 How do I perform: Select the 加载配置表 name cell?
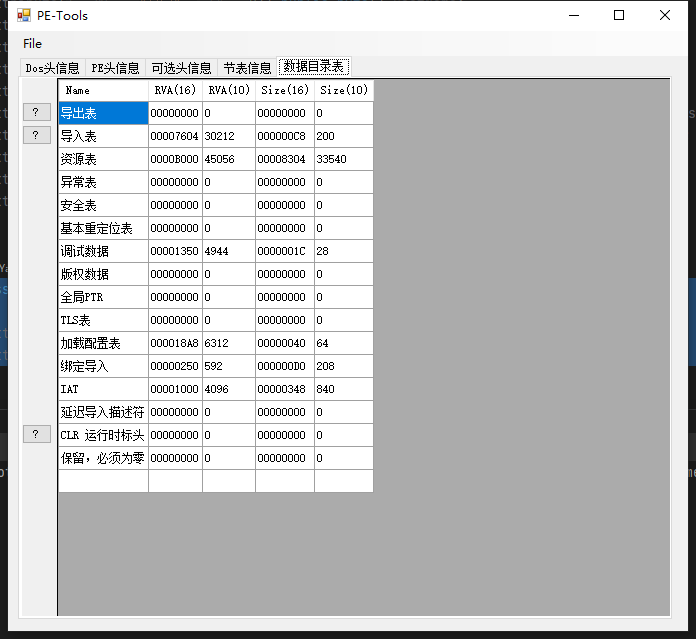pyautogui.click(x=103, y=343)
